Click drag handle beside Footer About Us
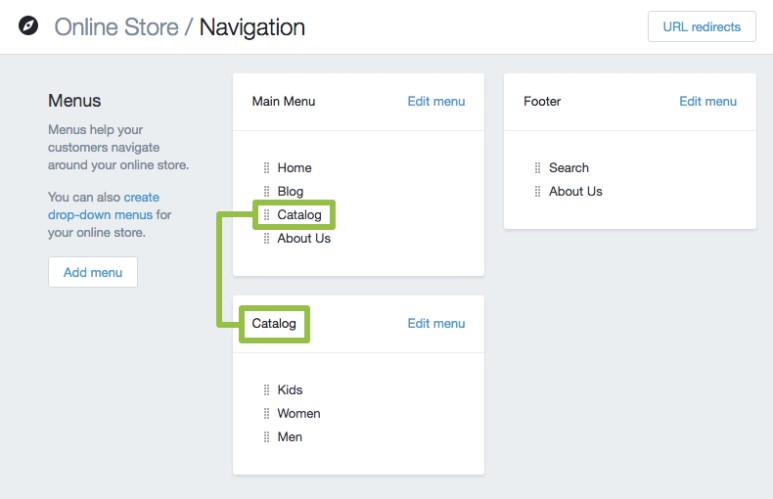773x499 pixels. click(x=538, y=191)
